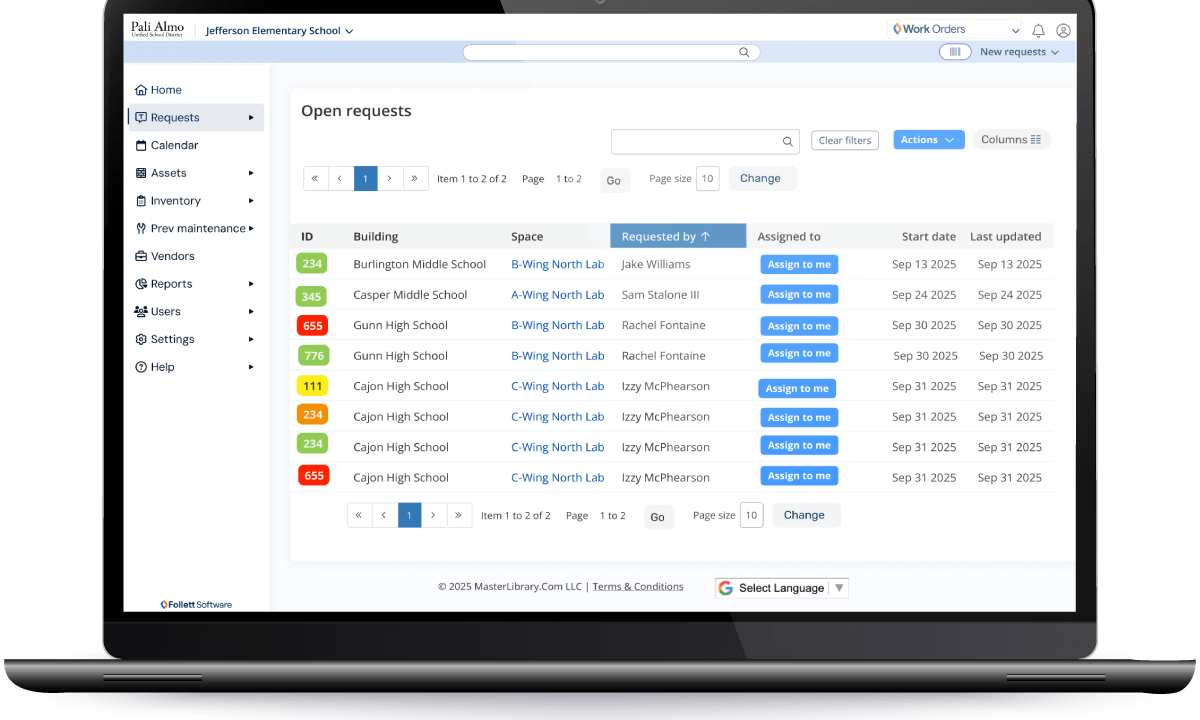
Task: Expand the Actions dropdown
Action: [x=928, y=140]
